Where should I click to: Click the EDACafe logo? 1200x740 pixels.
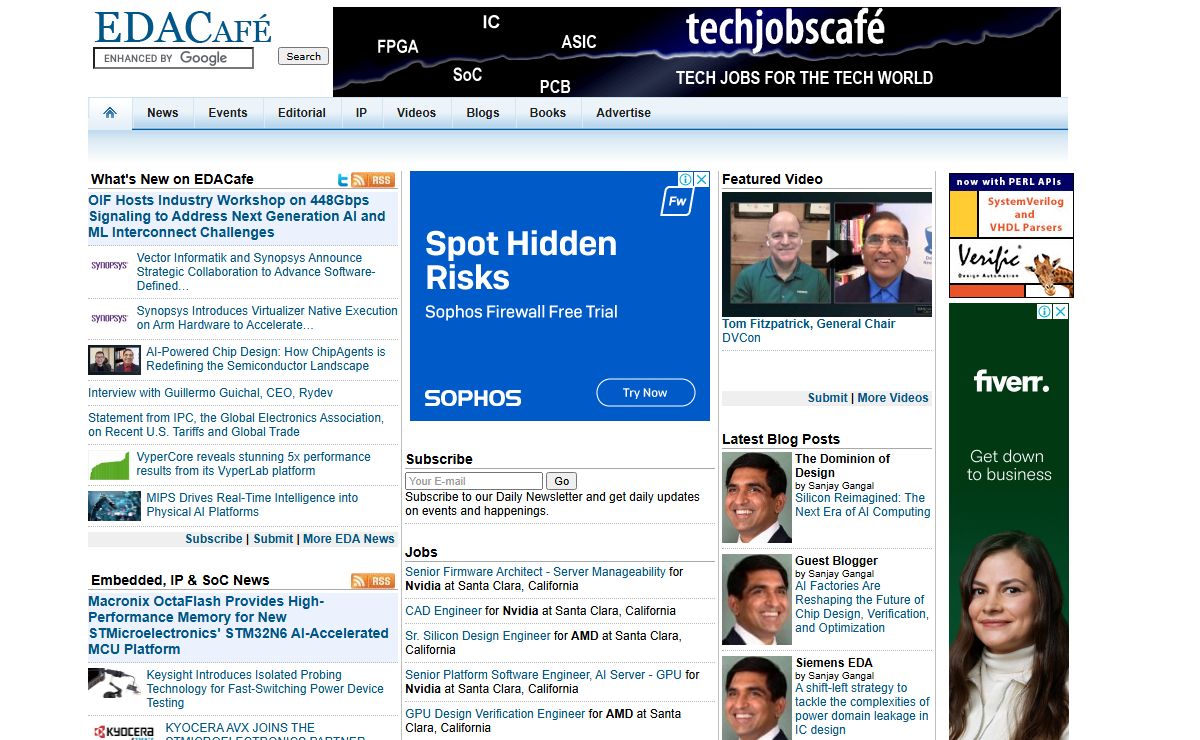pos(183,27)
